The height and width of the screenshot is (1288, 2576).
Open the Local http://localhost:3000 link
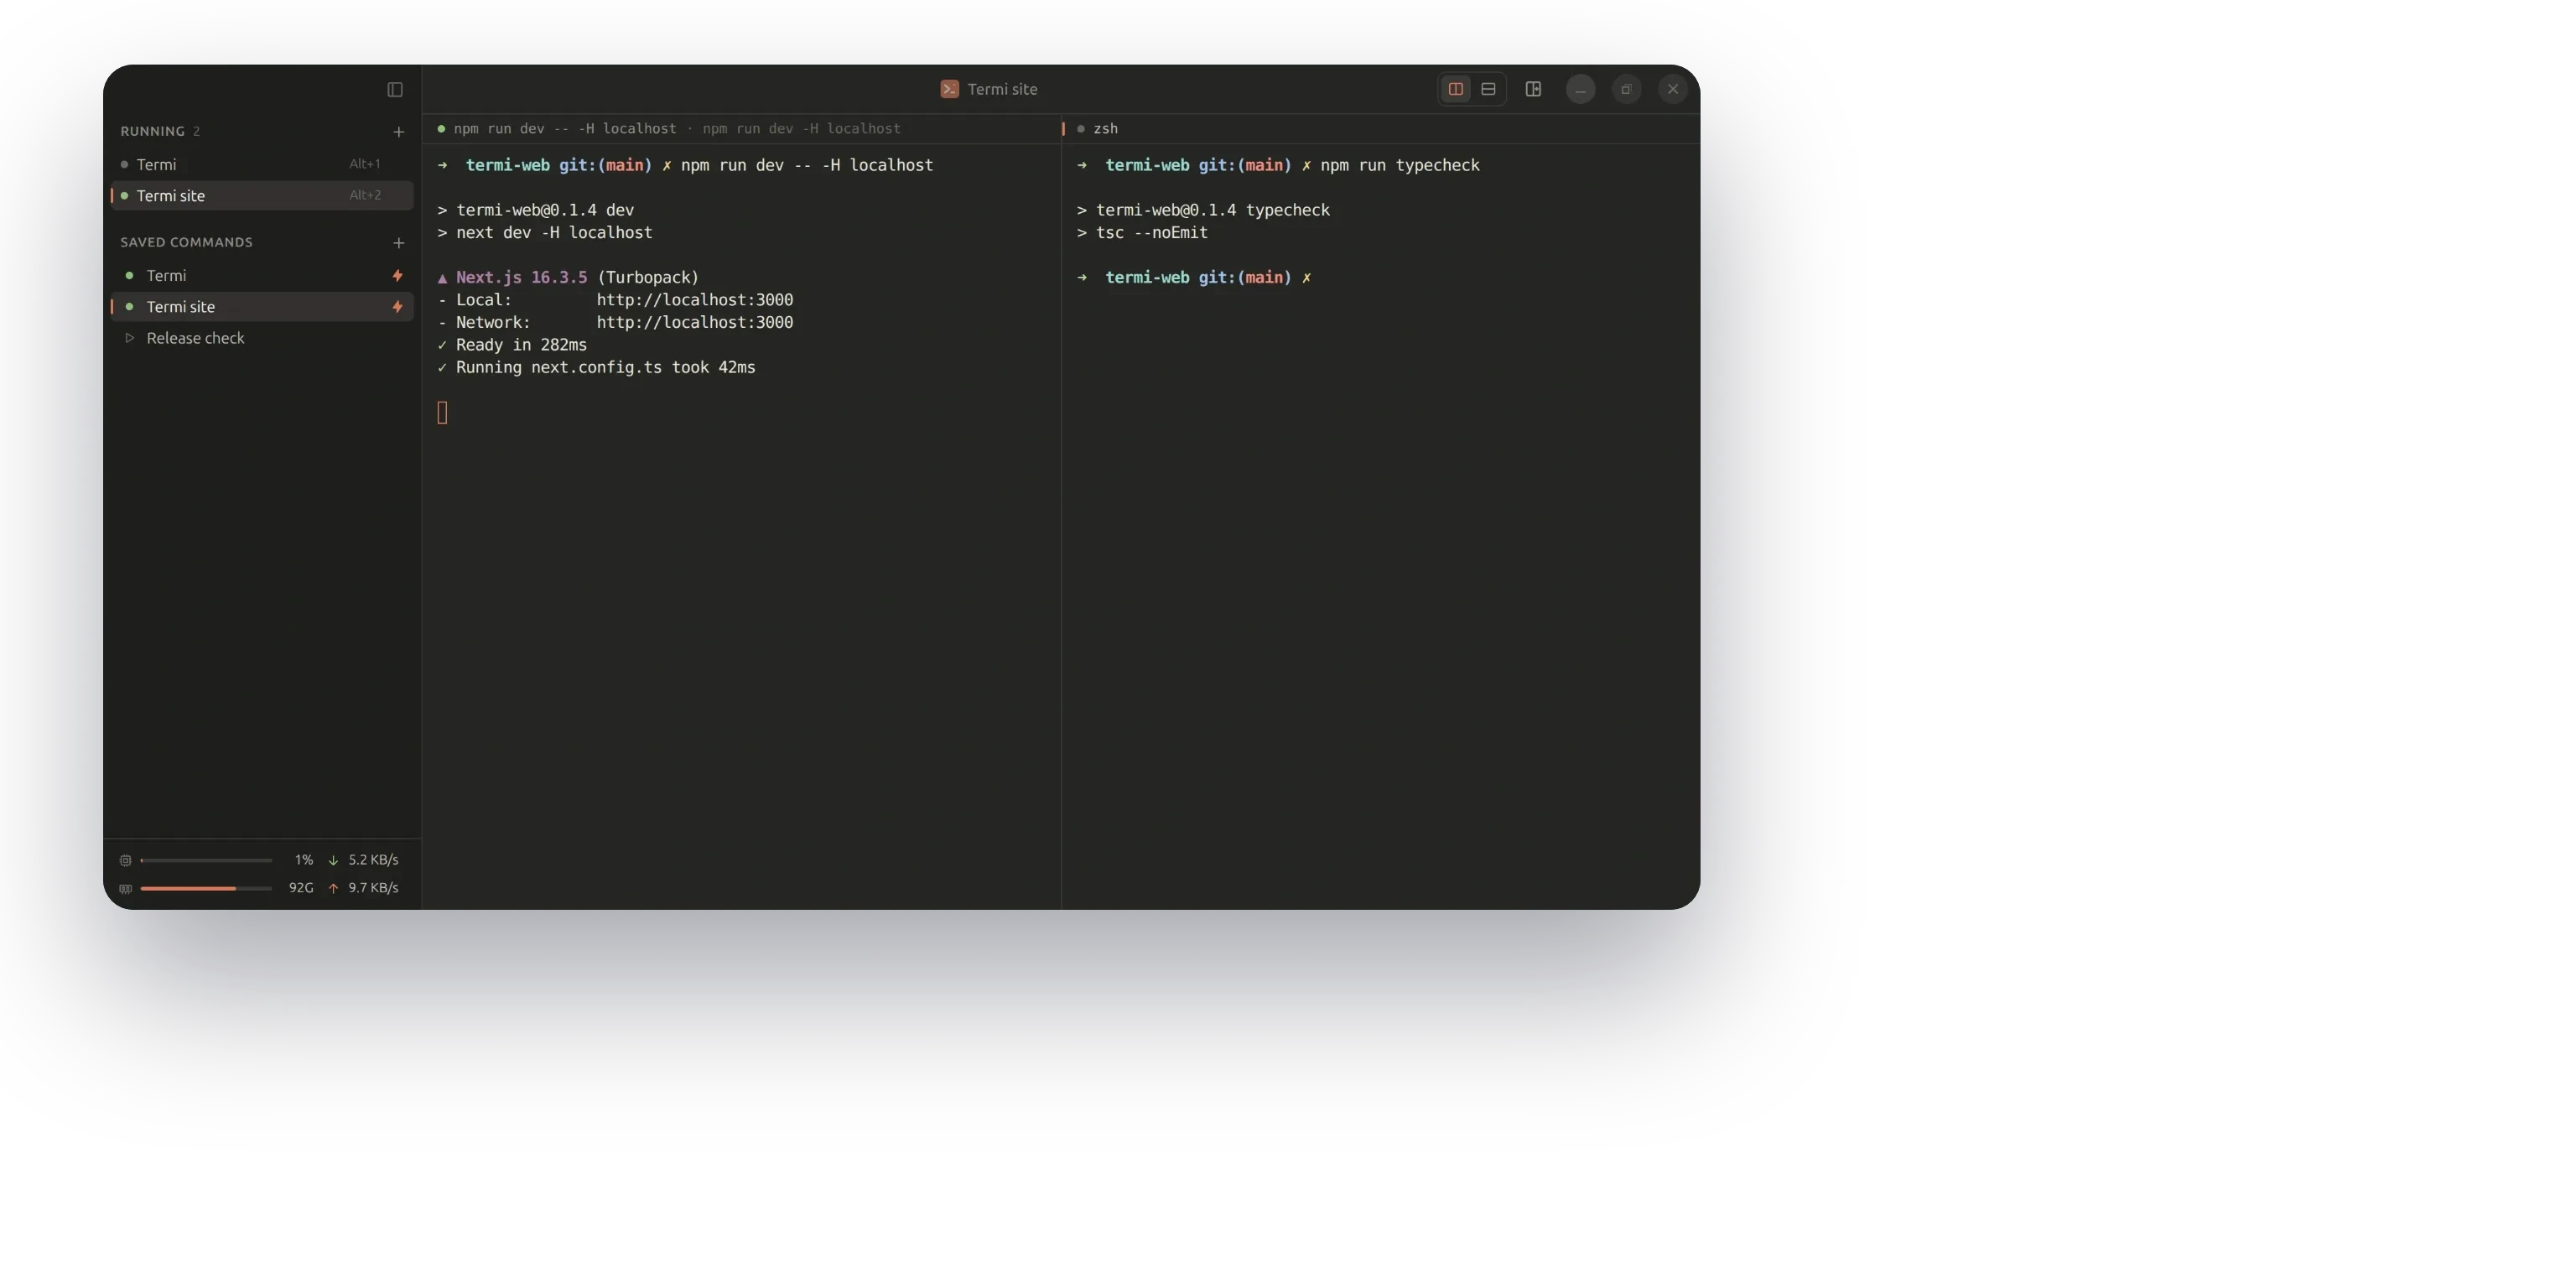coord(695,300)
